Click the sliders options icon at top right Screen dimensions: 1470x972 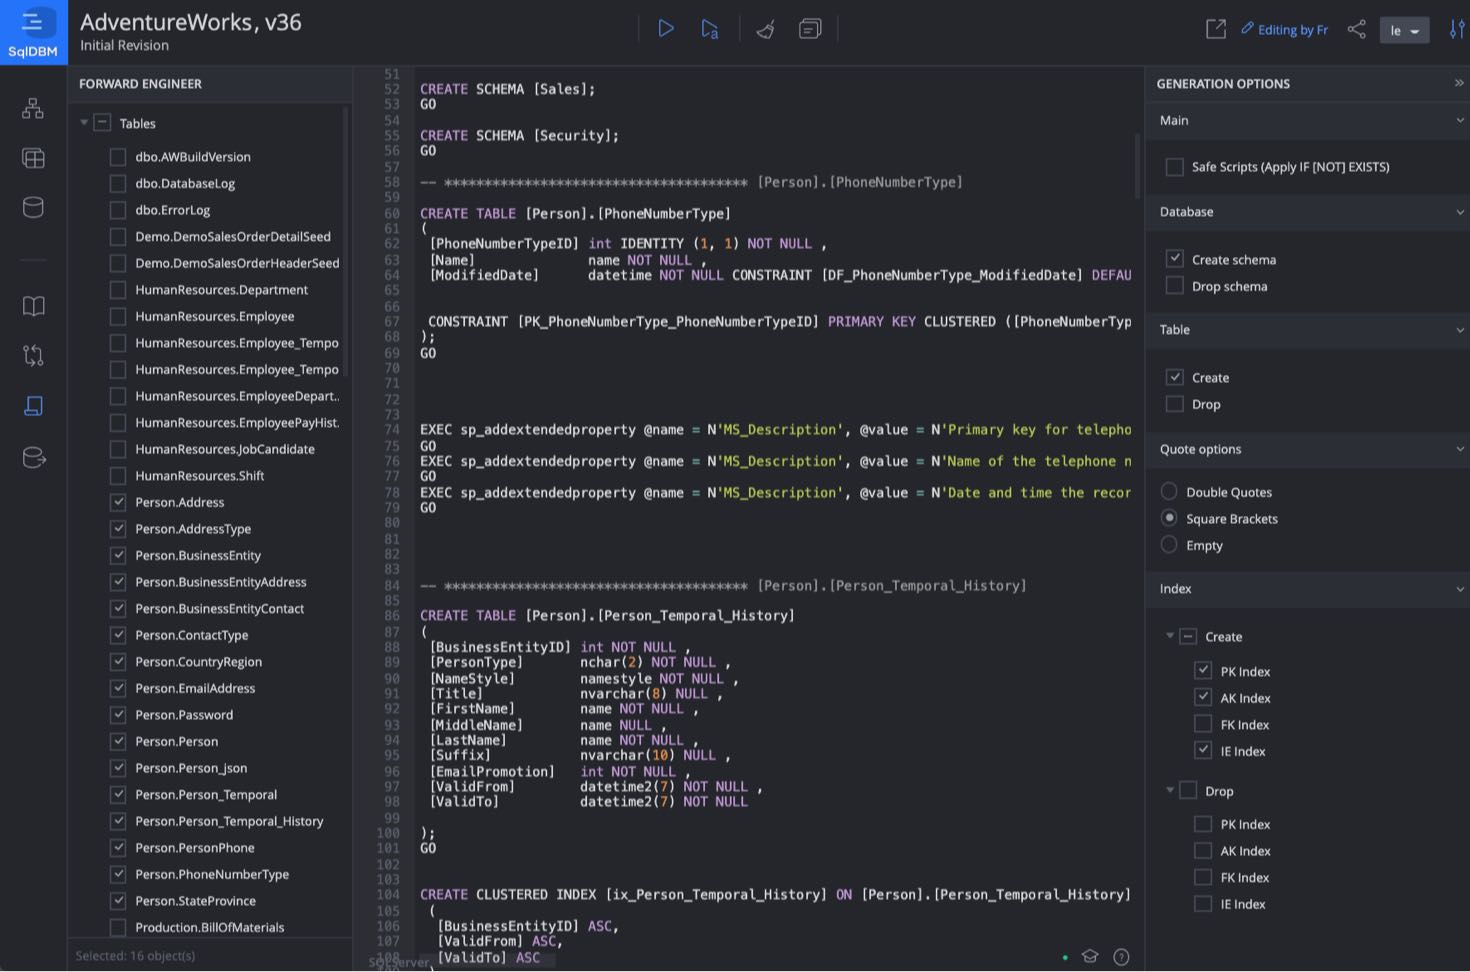(x=1457, y=29)
